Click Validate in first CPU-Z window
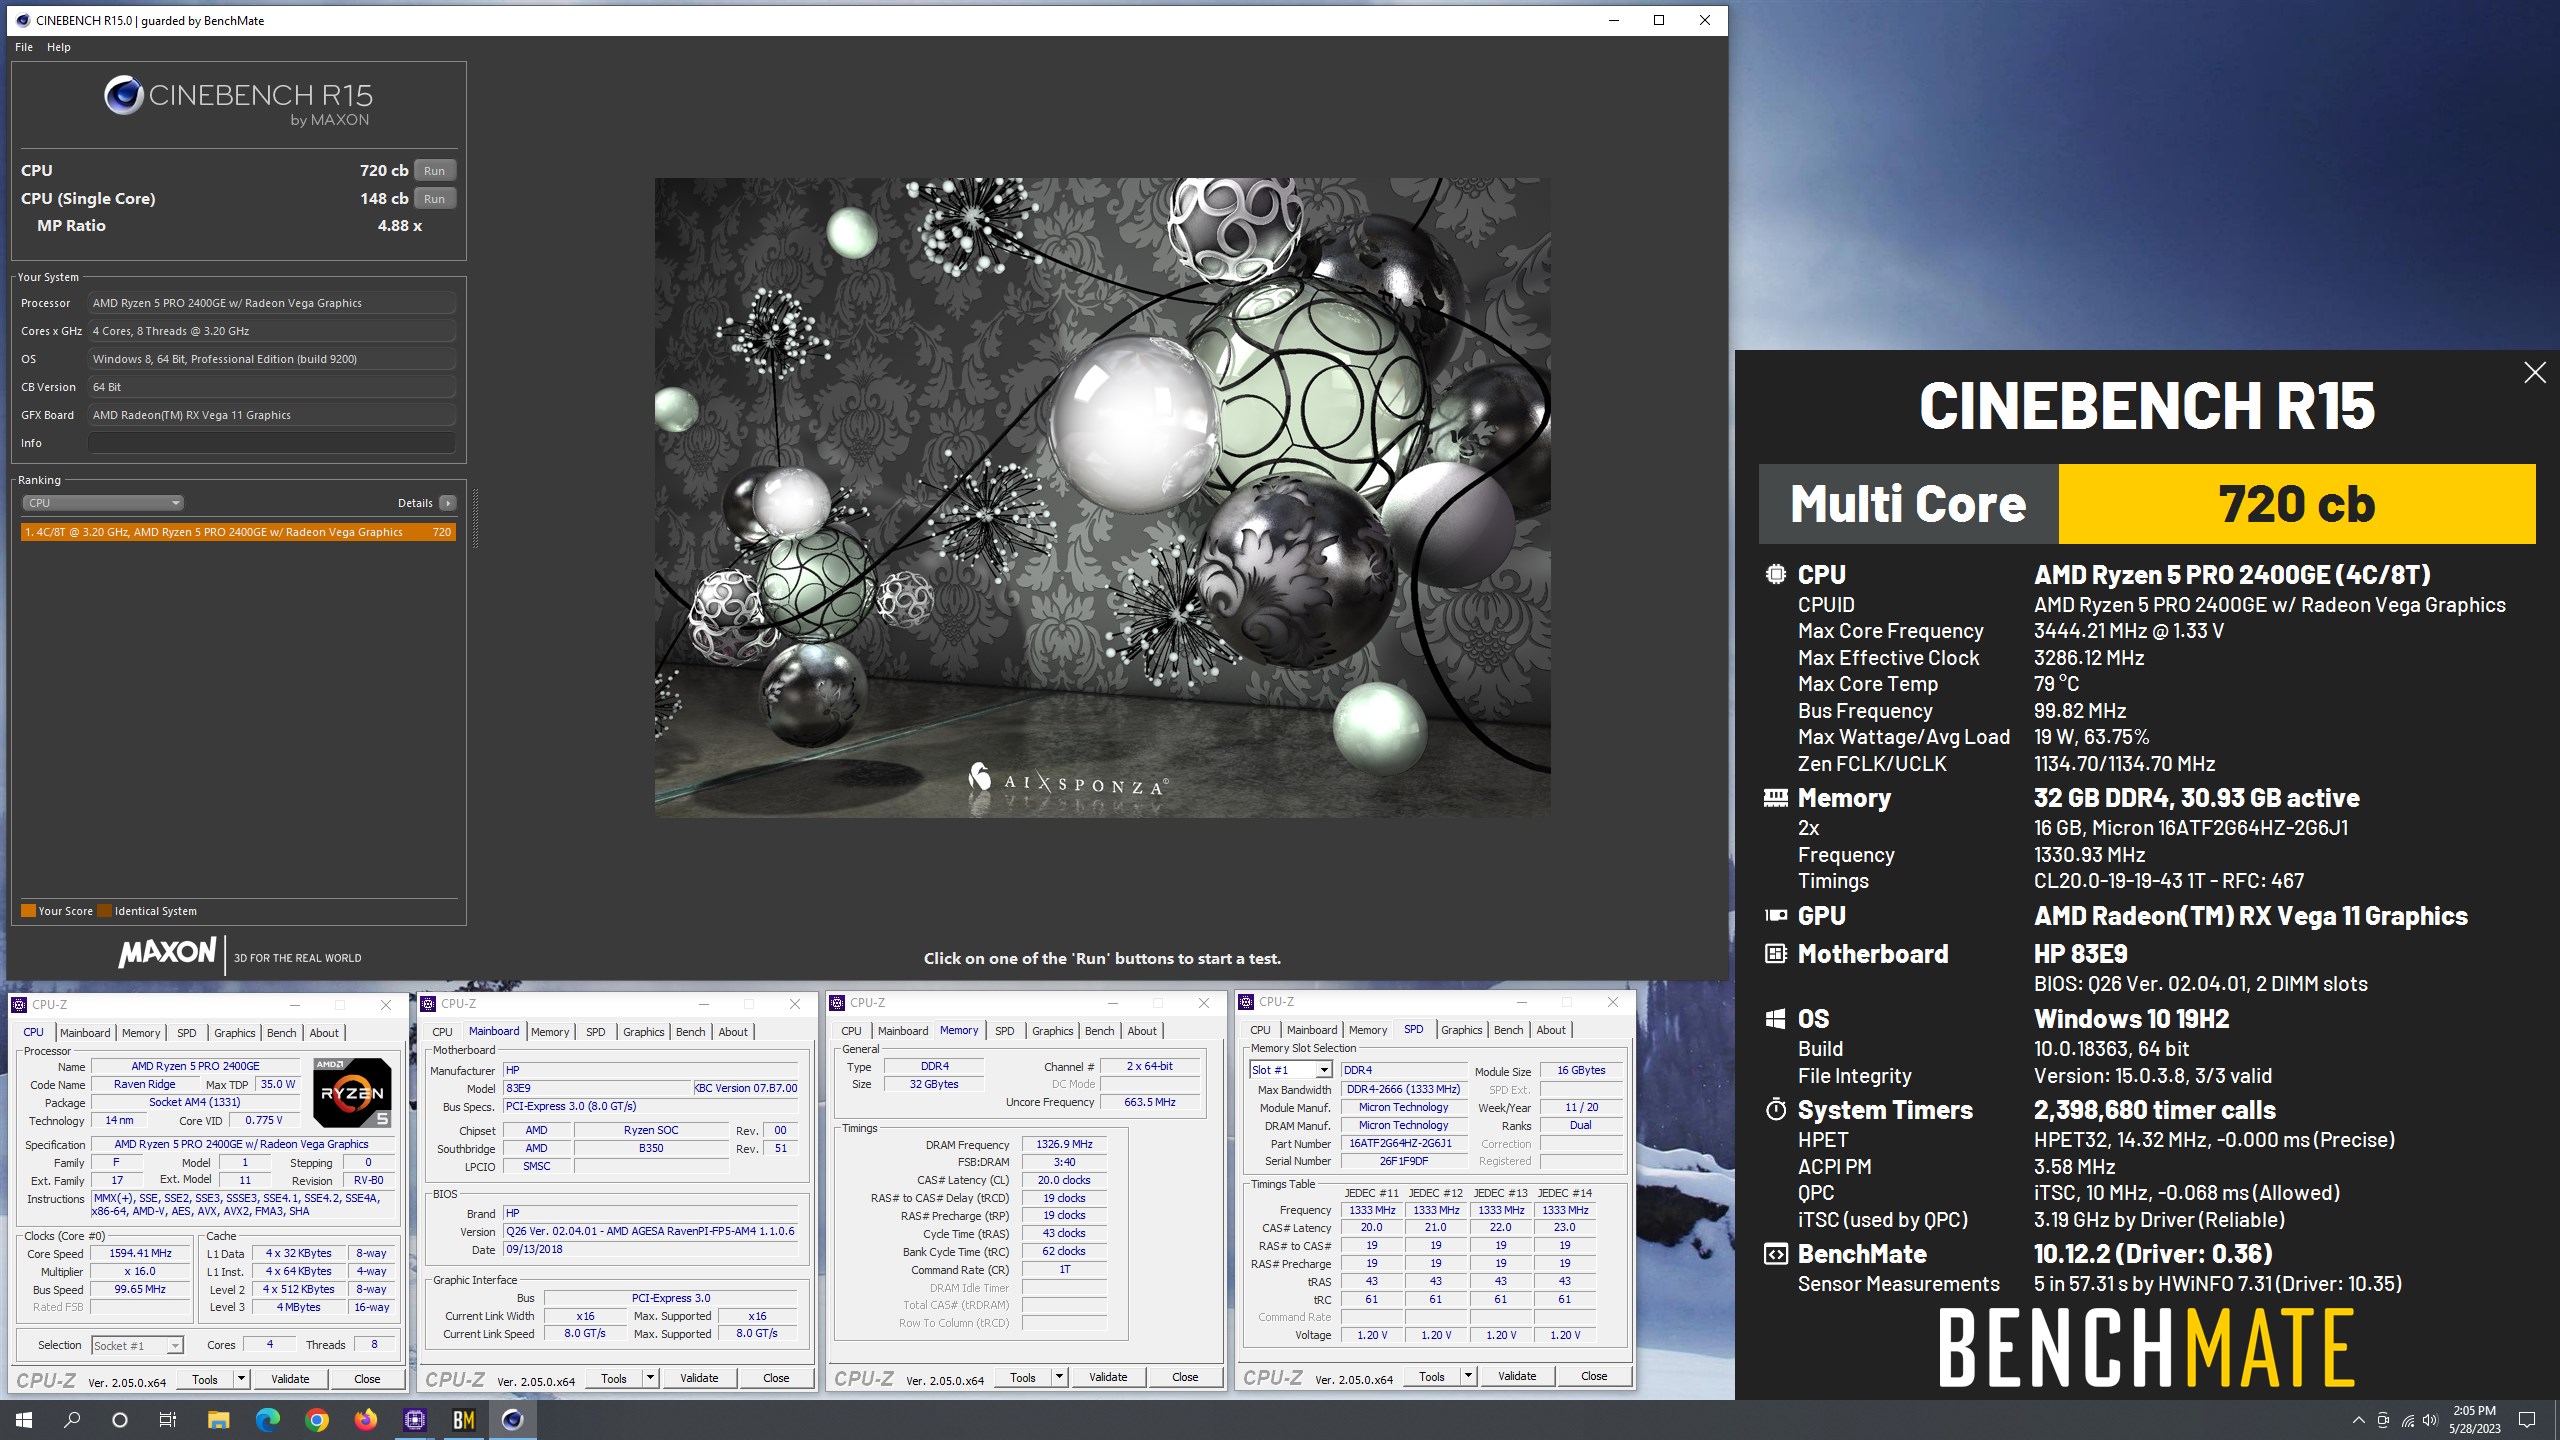The height and width of the screenshot is (1440, 2560). click(290, 1379)
